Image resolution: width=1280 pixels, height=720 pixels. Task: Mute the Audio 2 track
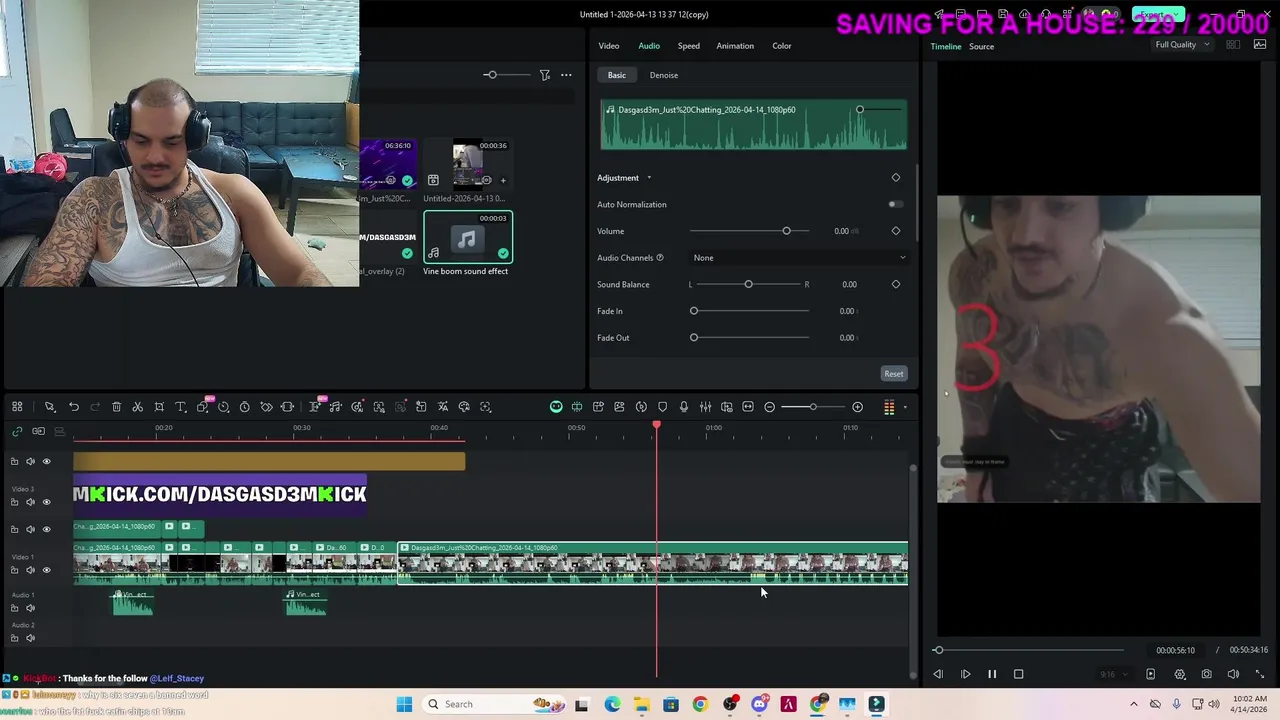(30, 638)
